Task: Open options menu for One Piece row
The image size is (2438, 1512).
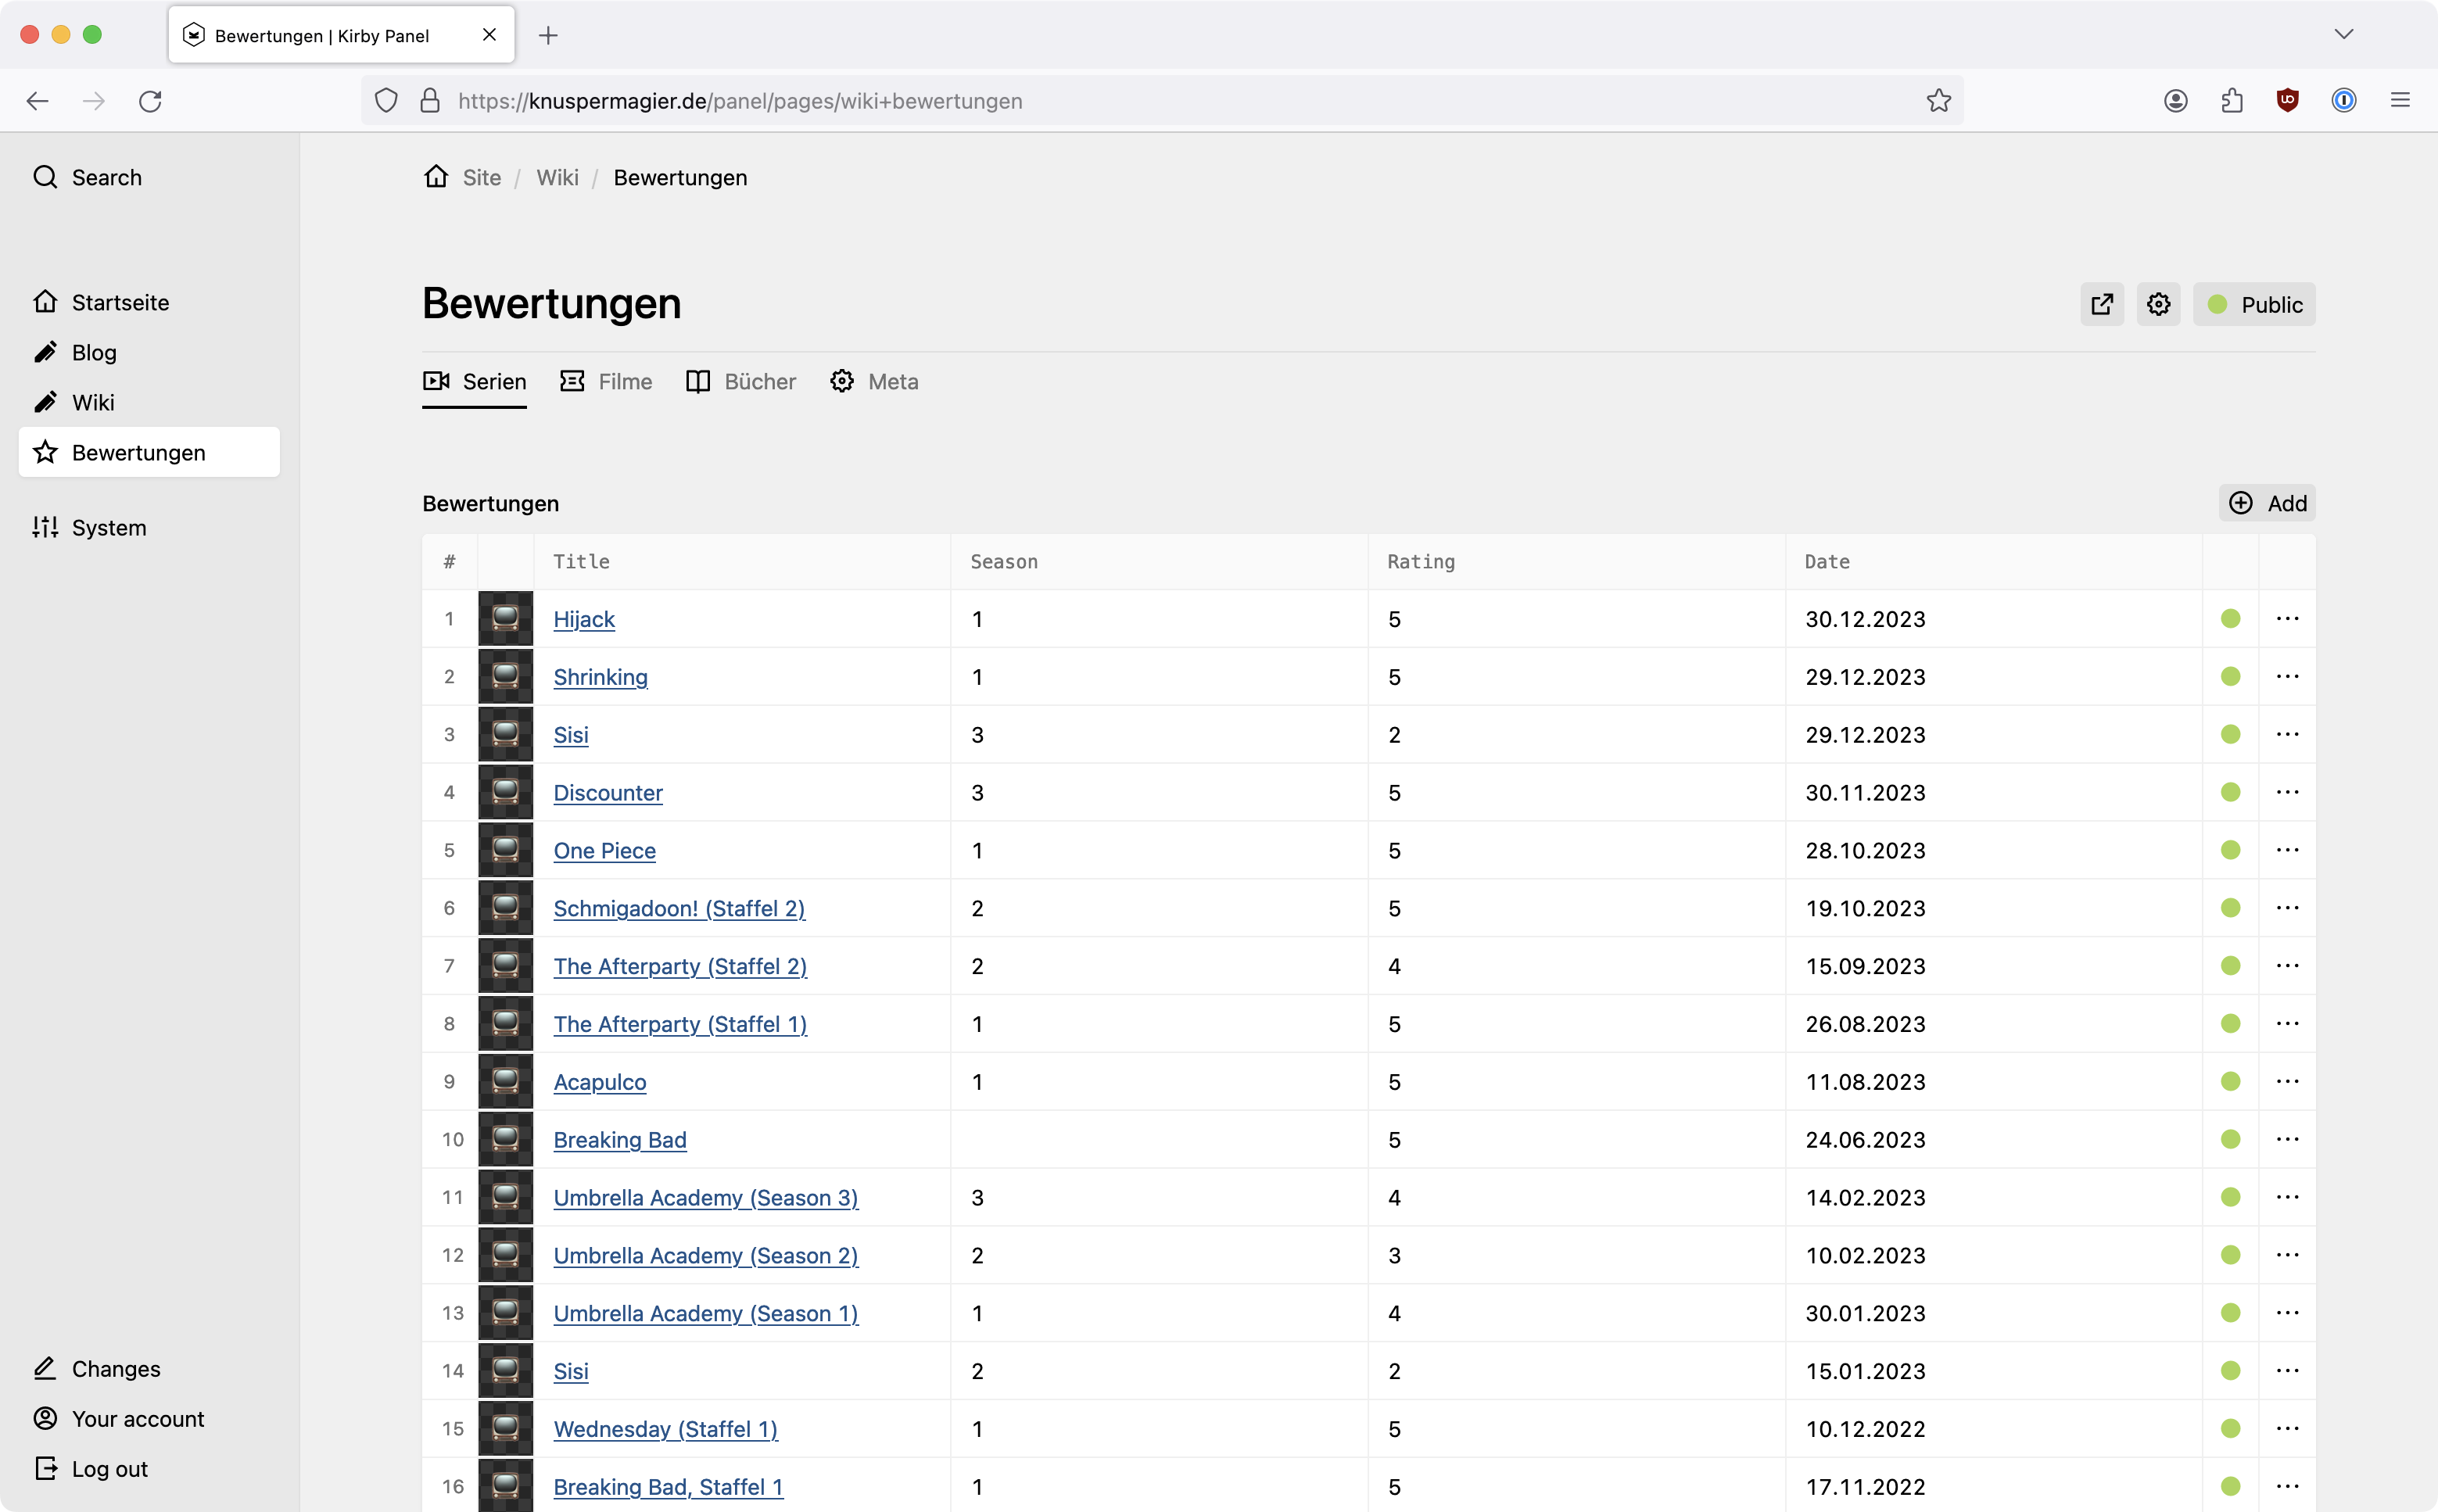Action: (2287, 850)
